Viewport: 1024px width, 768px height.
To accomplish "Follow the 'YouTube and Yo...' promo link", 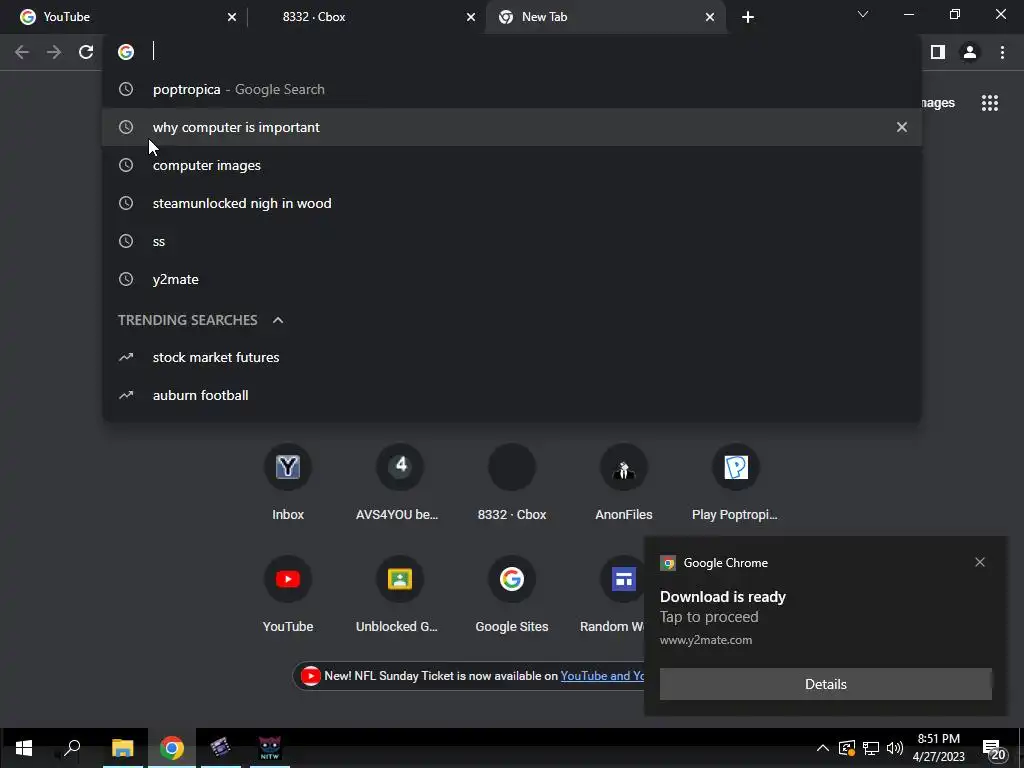I will (x=602, y=676).
